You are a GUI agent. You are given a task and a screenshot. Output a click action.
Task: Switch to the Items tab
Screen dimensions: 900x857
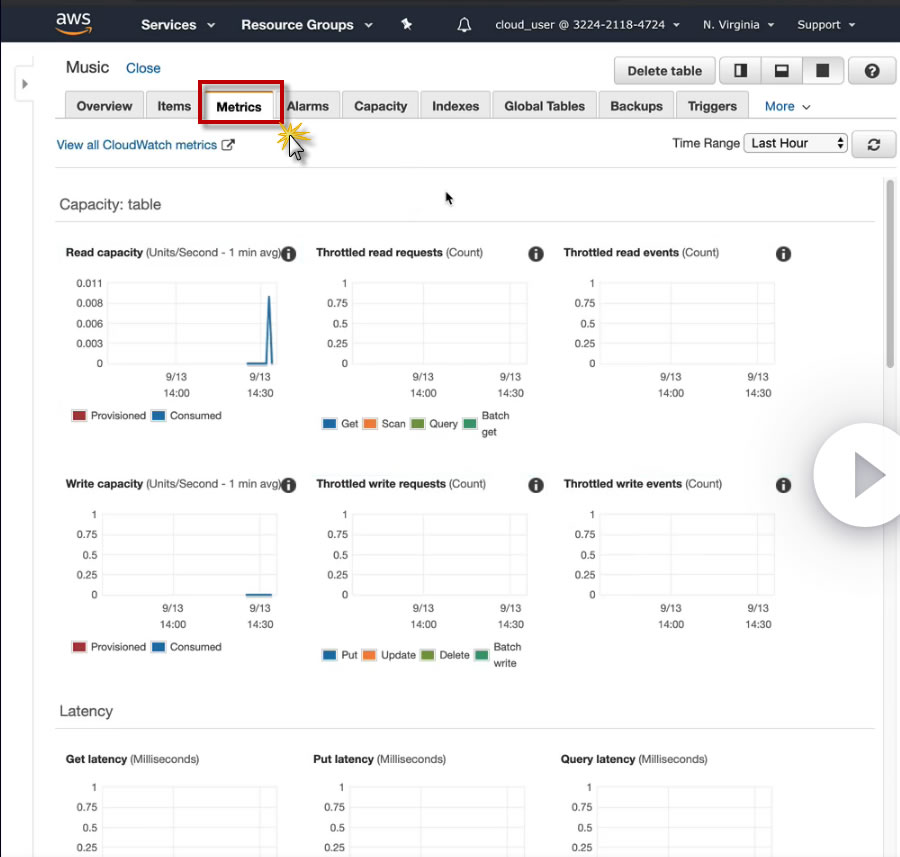click(x=174, y=106)
